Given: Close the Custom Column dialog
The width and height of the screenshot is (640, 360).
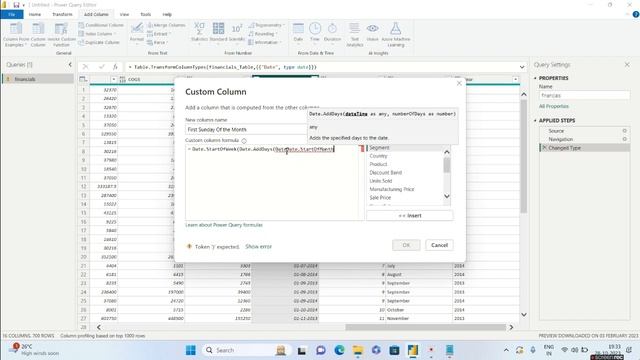Looking at the screenshot, I should (x=459, y=83).
